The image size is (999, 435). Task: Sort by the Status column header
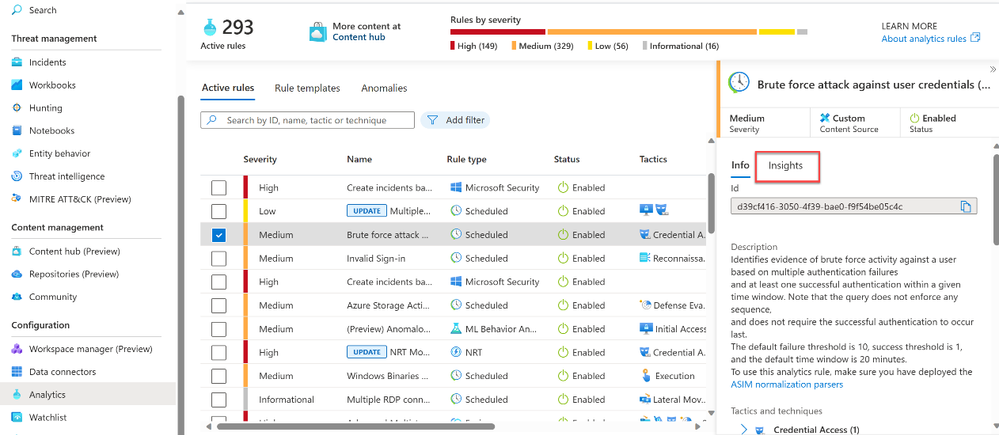click(566, 159)
